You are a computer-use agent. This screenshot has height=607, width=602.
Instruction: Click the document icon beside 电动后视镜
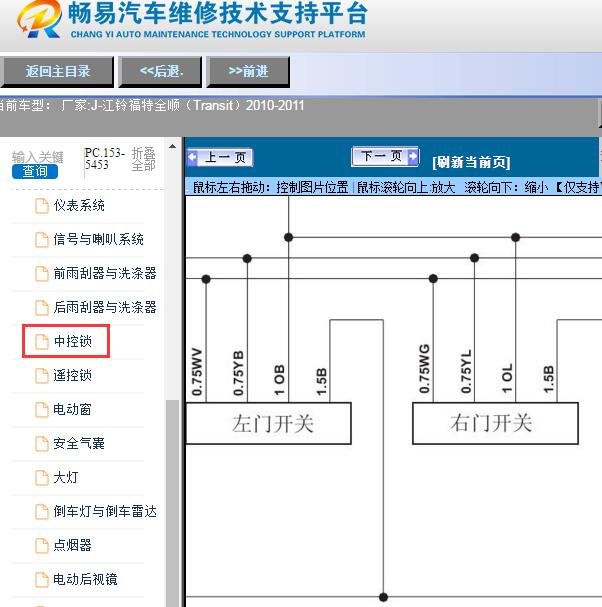coord(41,580)
